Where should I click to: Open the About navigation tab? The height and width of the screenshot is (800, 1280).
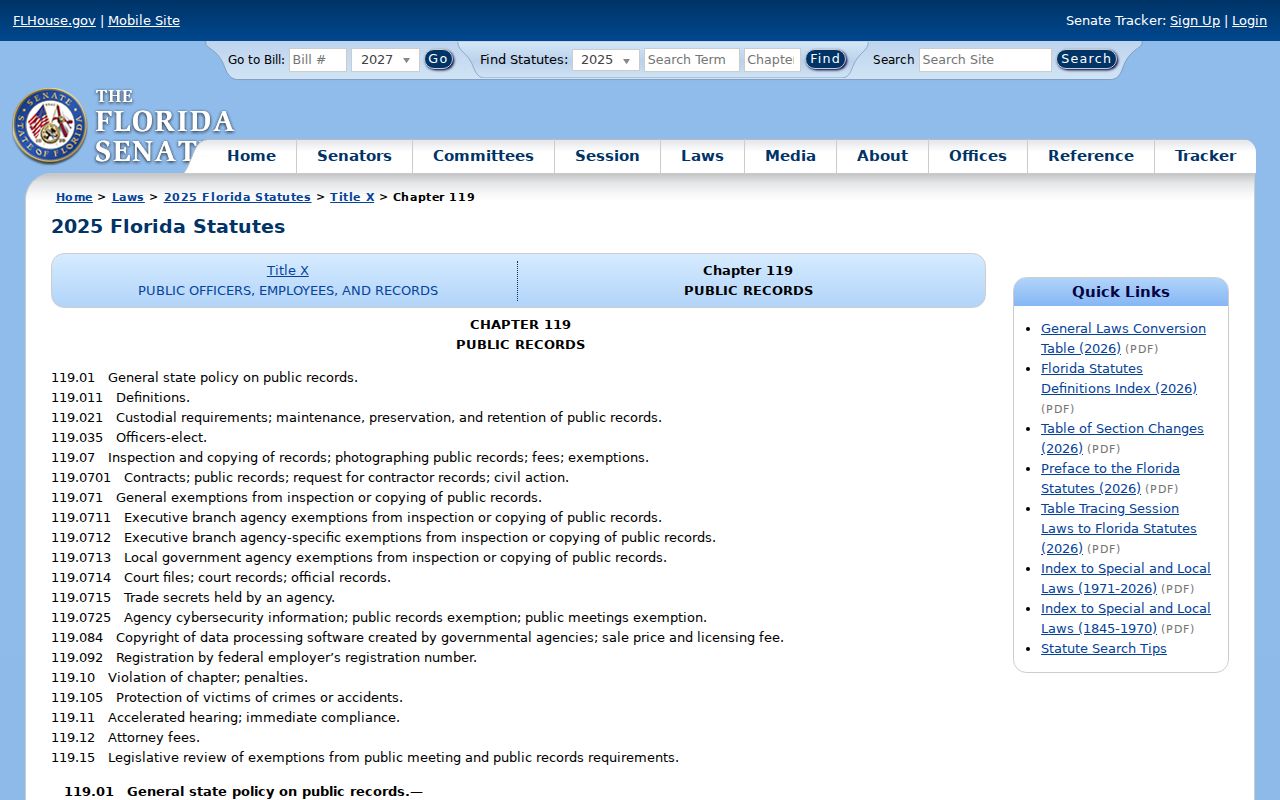coord(882,156)
